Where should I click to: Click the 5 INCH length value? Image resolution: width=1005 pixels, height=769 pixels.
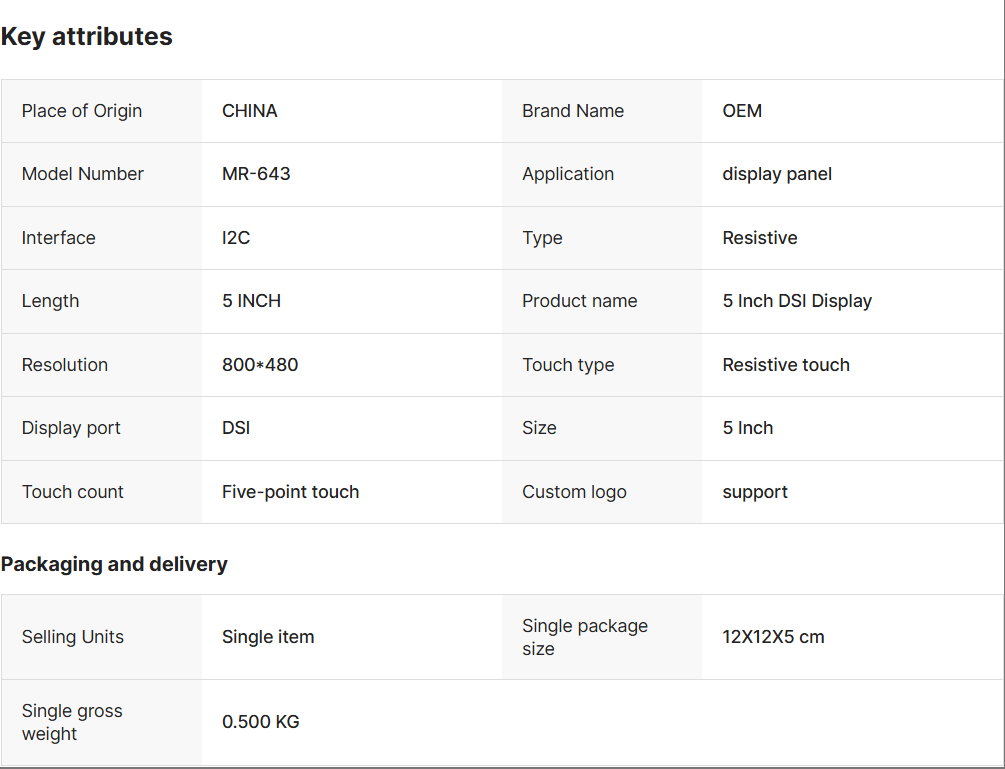[251, 301]
